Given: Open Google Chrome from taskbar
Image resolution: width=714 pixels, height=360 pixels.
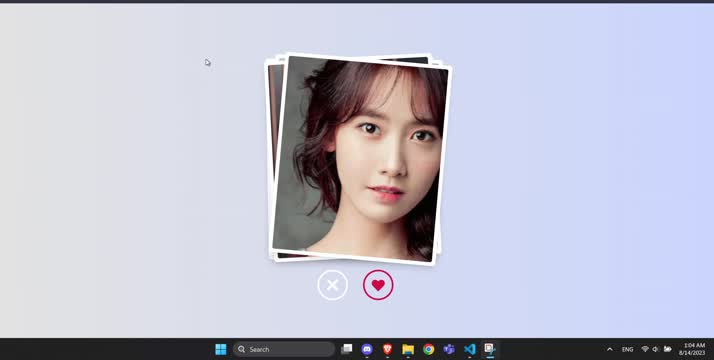Looking at the screenshot, I should point(428,349).
